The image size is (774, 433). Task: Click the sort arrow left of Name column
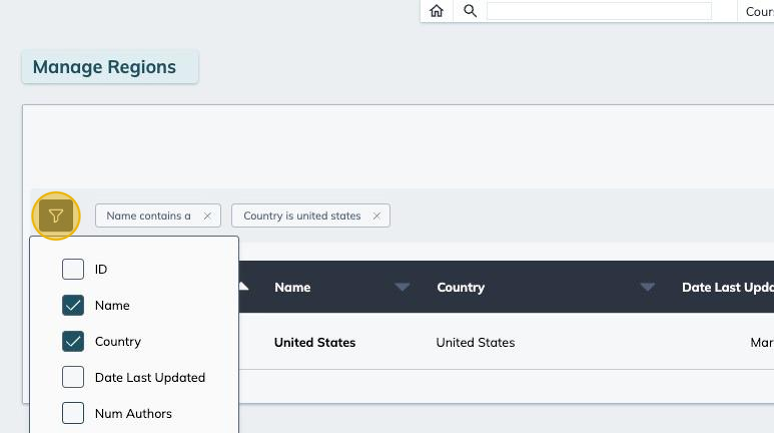pyautogui.click(x=244, y=286)
